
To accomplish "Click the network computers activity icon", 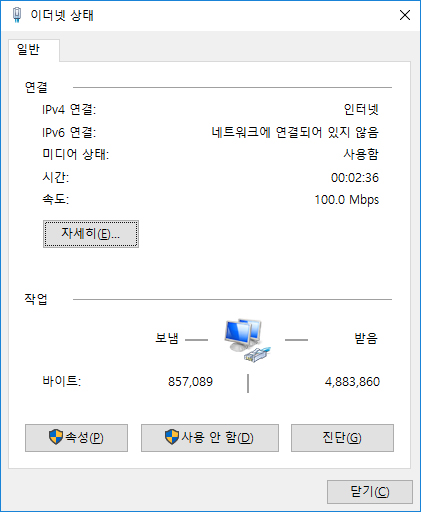I will click(247, 340).
